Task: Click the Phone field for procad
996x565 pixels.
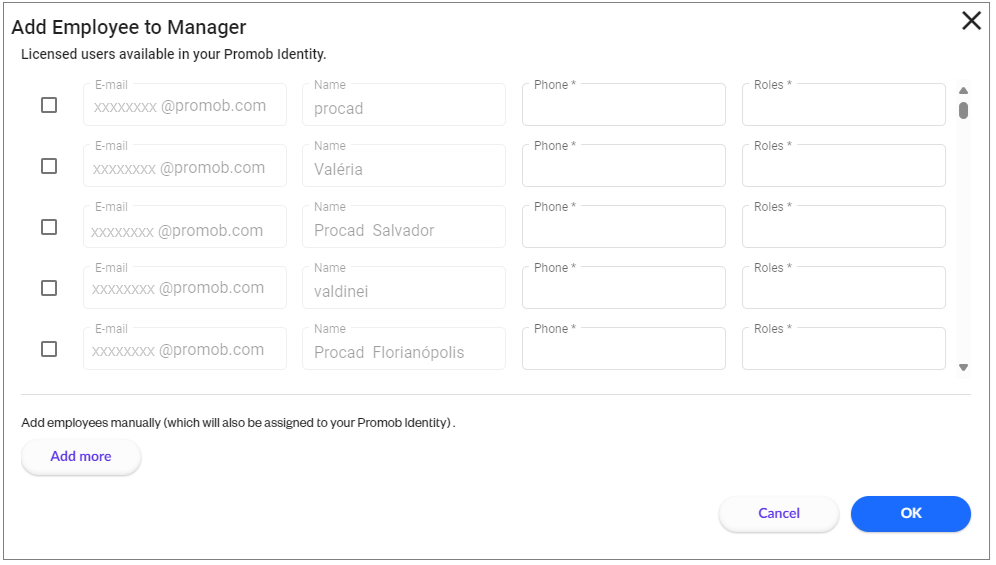Action: click(x=623, y=106)
